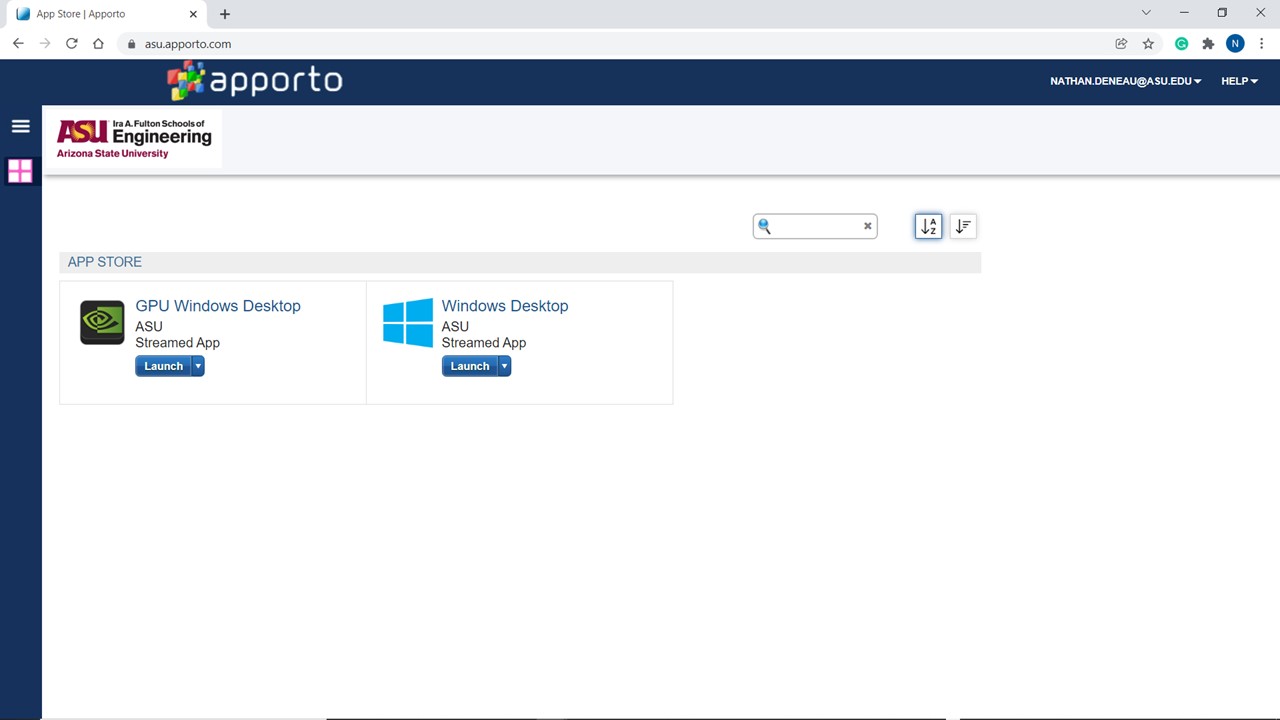Open Chrome three-dot menu
The height and width of the screenshot is (720, 1280).
[1262, 44]
